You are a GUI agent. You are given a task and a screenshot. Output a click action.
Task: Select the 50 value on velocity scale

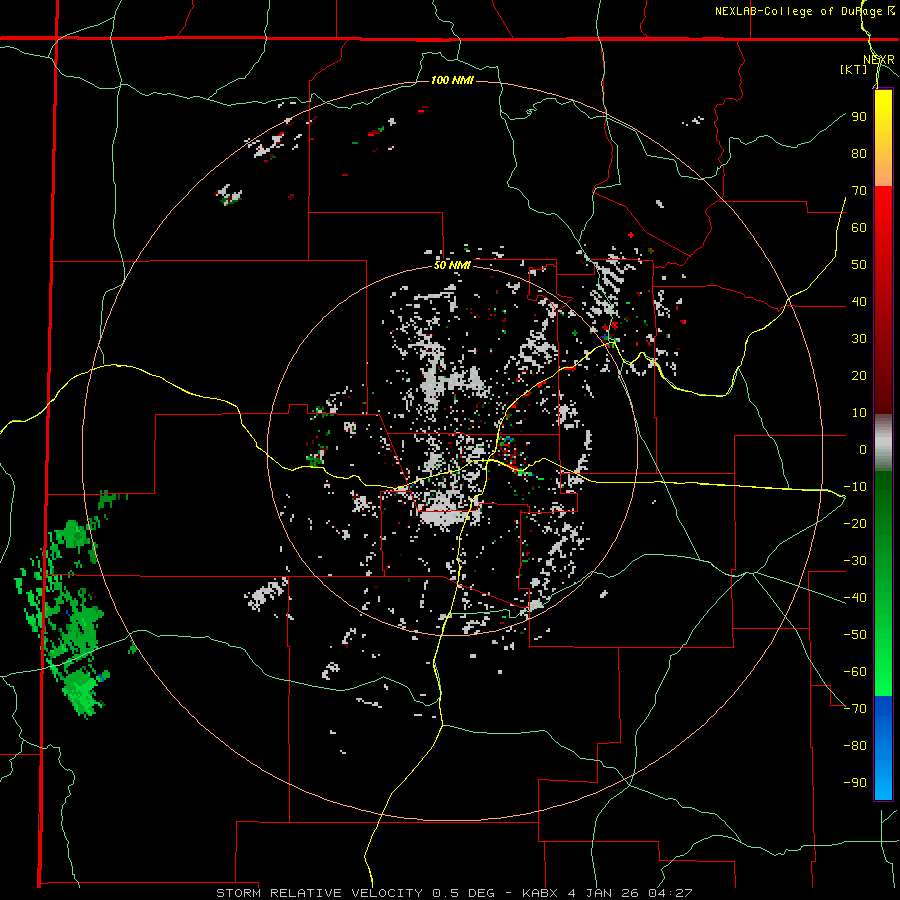(x=859, y=265)
